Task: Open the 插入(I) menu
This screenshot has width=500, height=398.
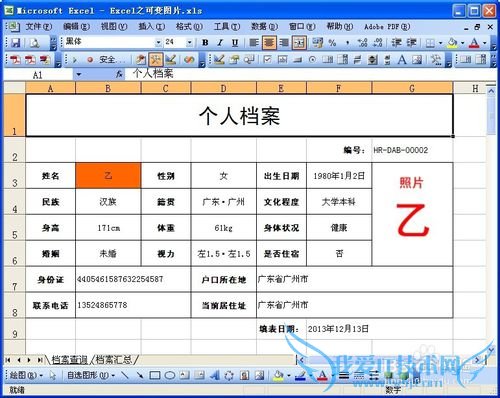Action: [152, 26]
